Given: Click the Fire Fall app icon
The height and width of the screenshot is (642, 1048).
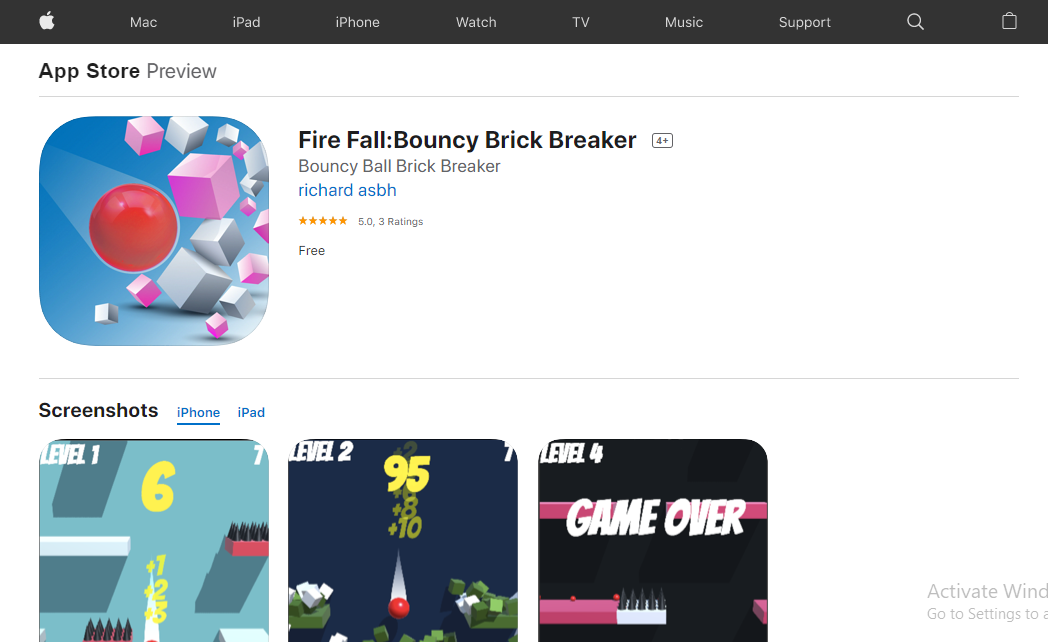Looking at the screenshot, I should point(154,231).
